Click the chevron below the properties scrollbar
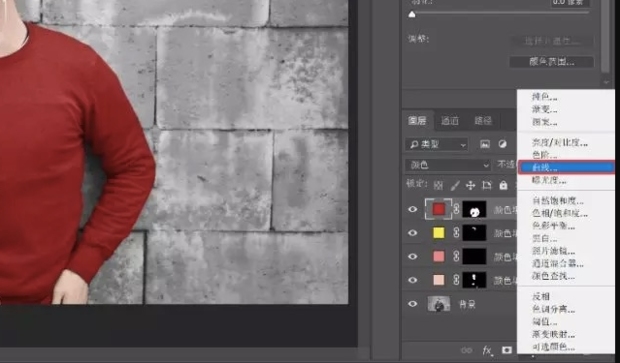Image resolution: width=620 pixels, height=363 pixels. 607,82
